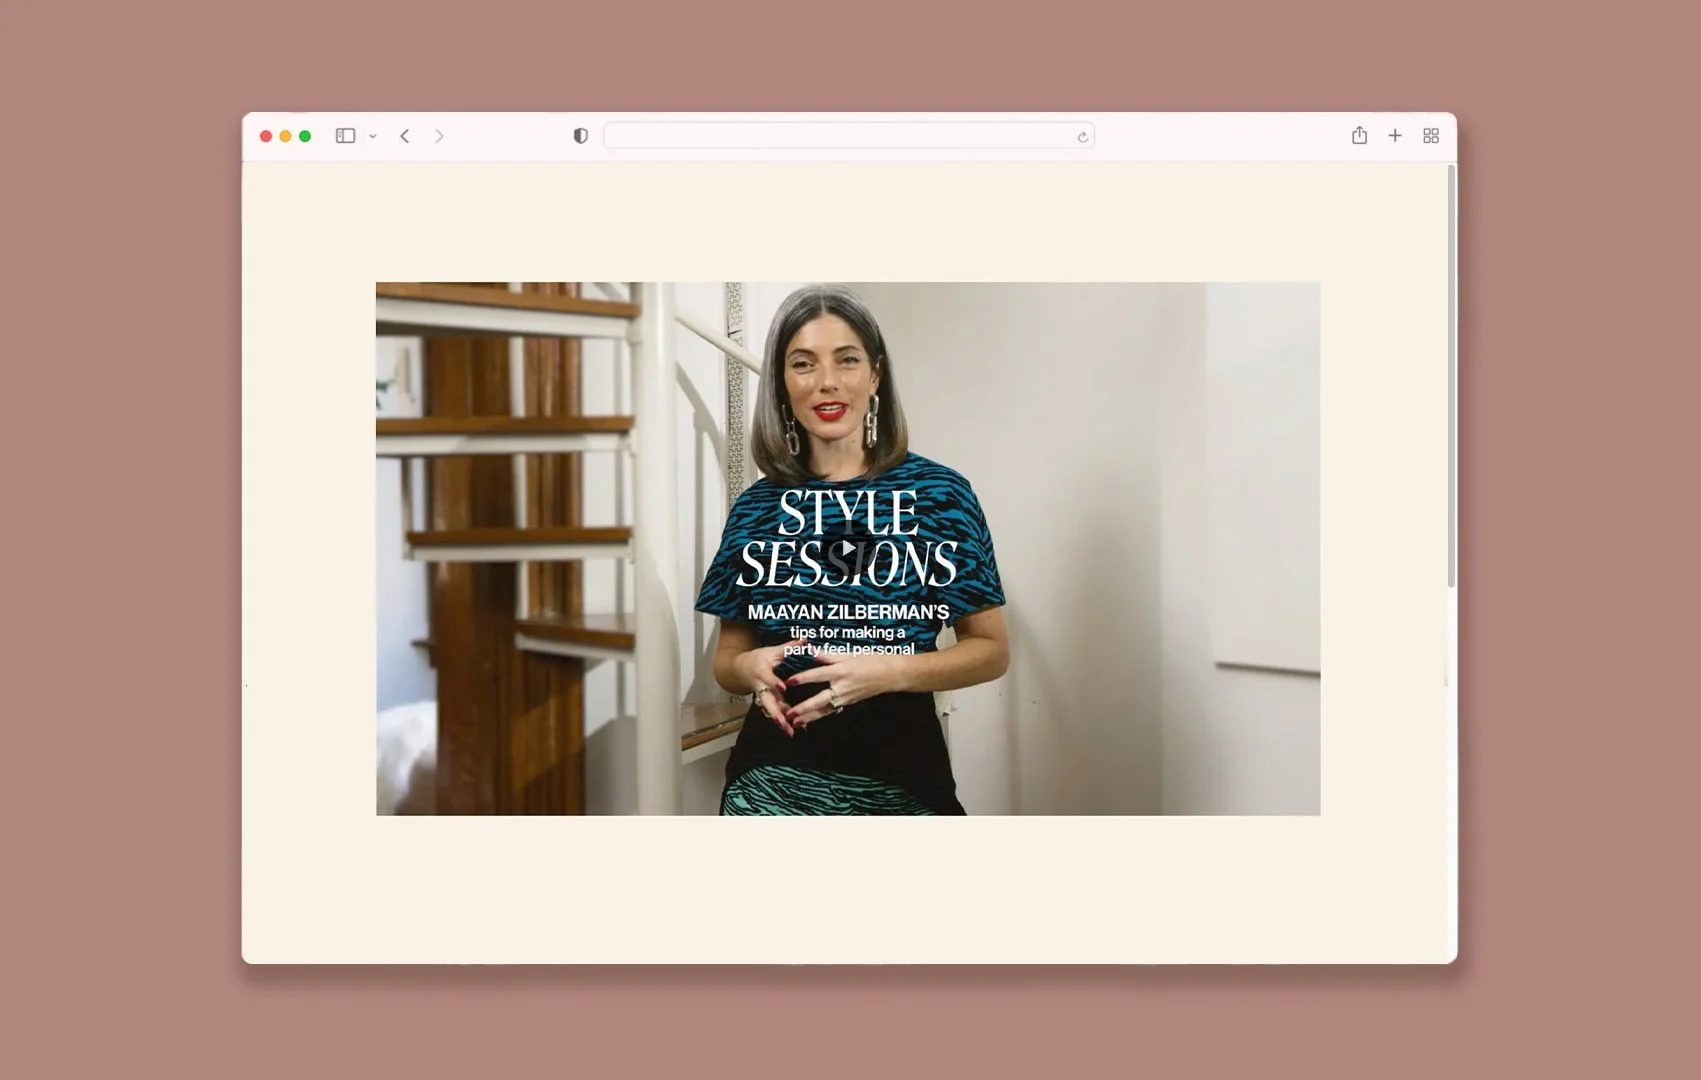1701x1080 pixels.
Task: Minimize the Safari window
Action: pyautogui.click(x=285, y=136)
